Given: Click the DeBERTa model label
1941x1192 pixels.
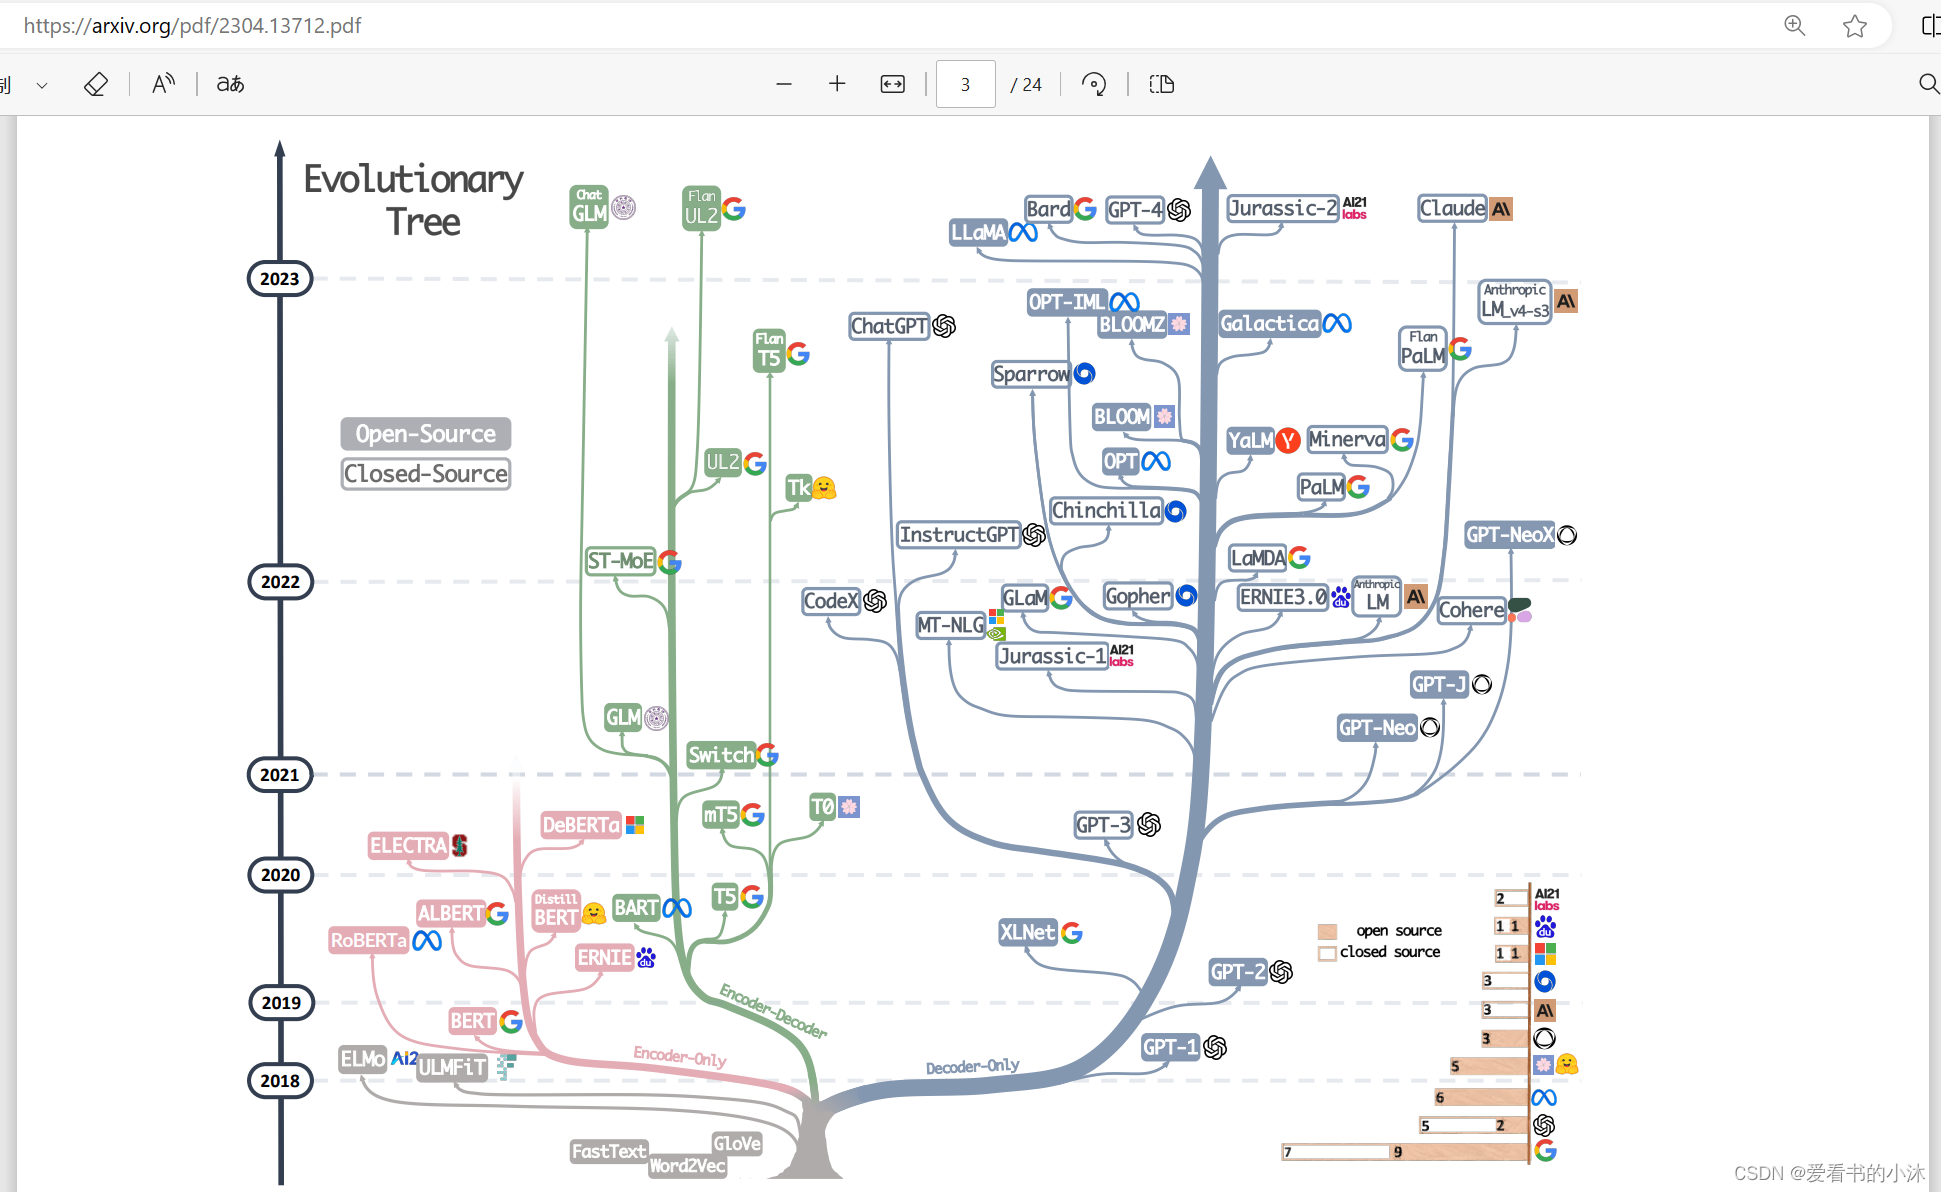Looking at the screenshot, I should pyautogui.click(x=581, y=825).
